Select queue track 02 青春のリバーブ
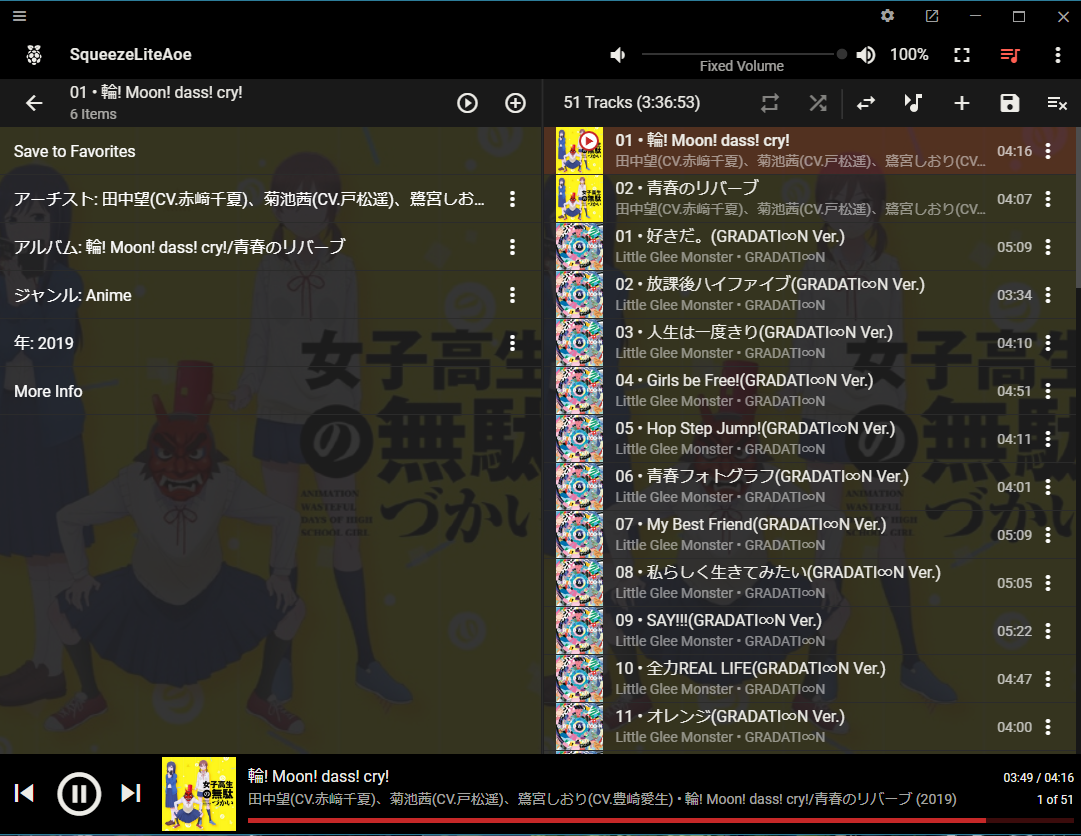1081x836 pixels. coord(810,198)
